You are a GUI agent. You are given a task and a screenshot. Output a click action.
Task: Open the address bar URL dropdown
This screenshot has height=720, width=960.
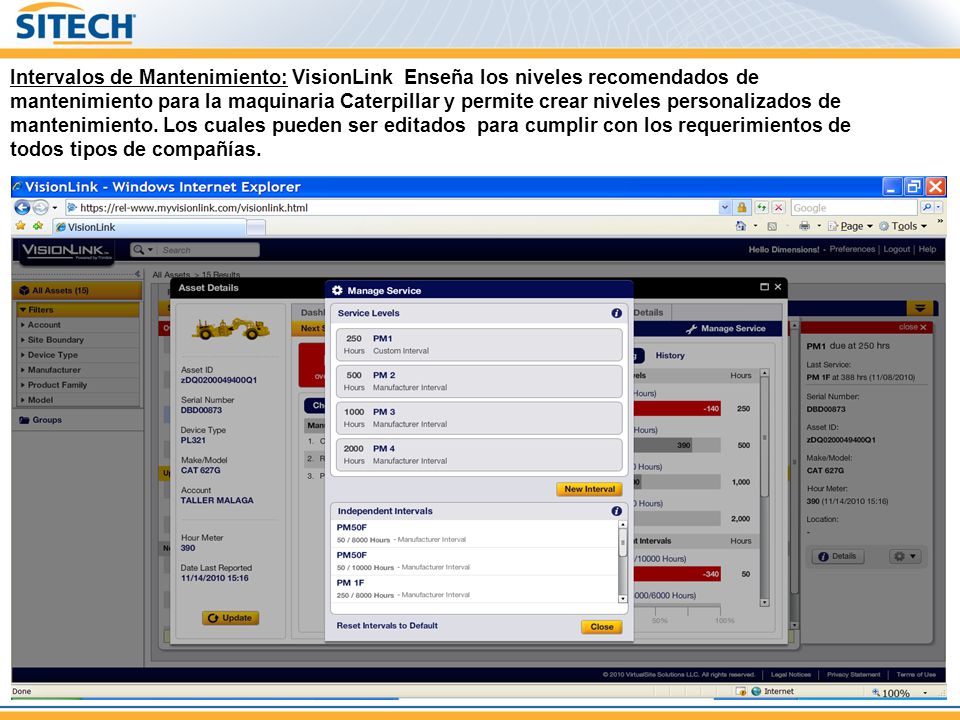[x=725, y=208]
